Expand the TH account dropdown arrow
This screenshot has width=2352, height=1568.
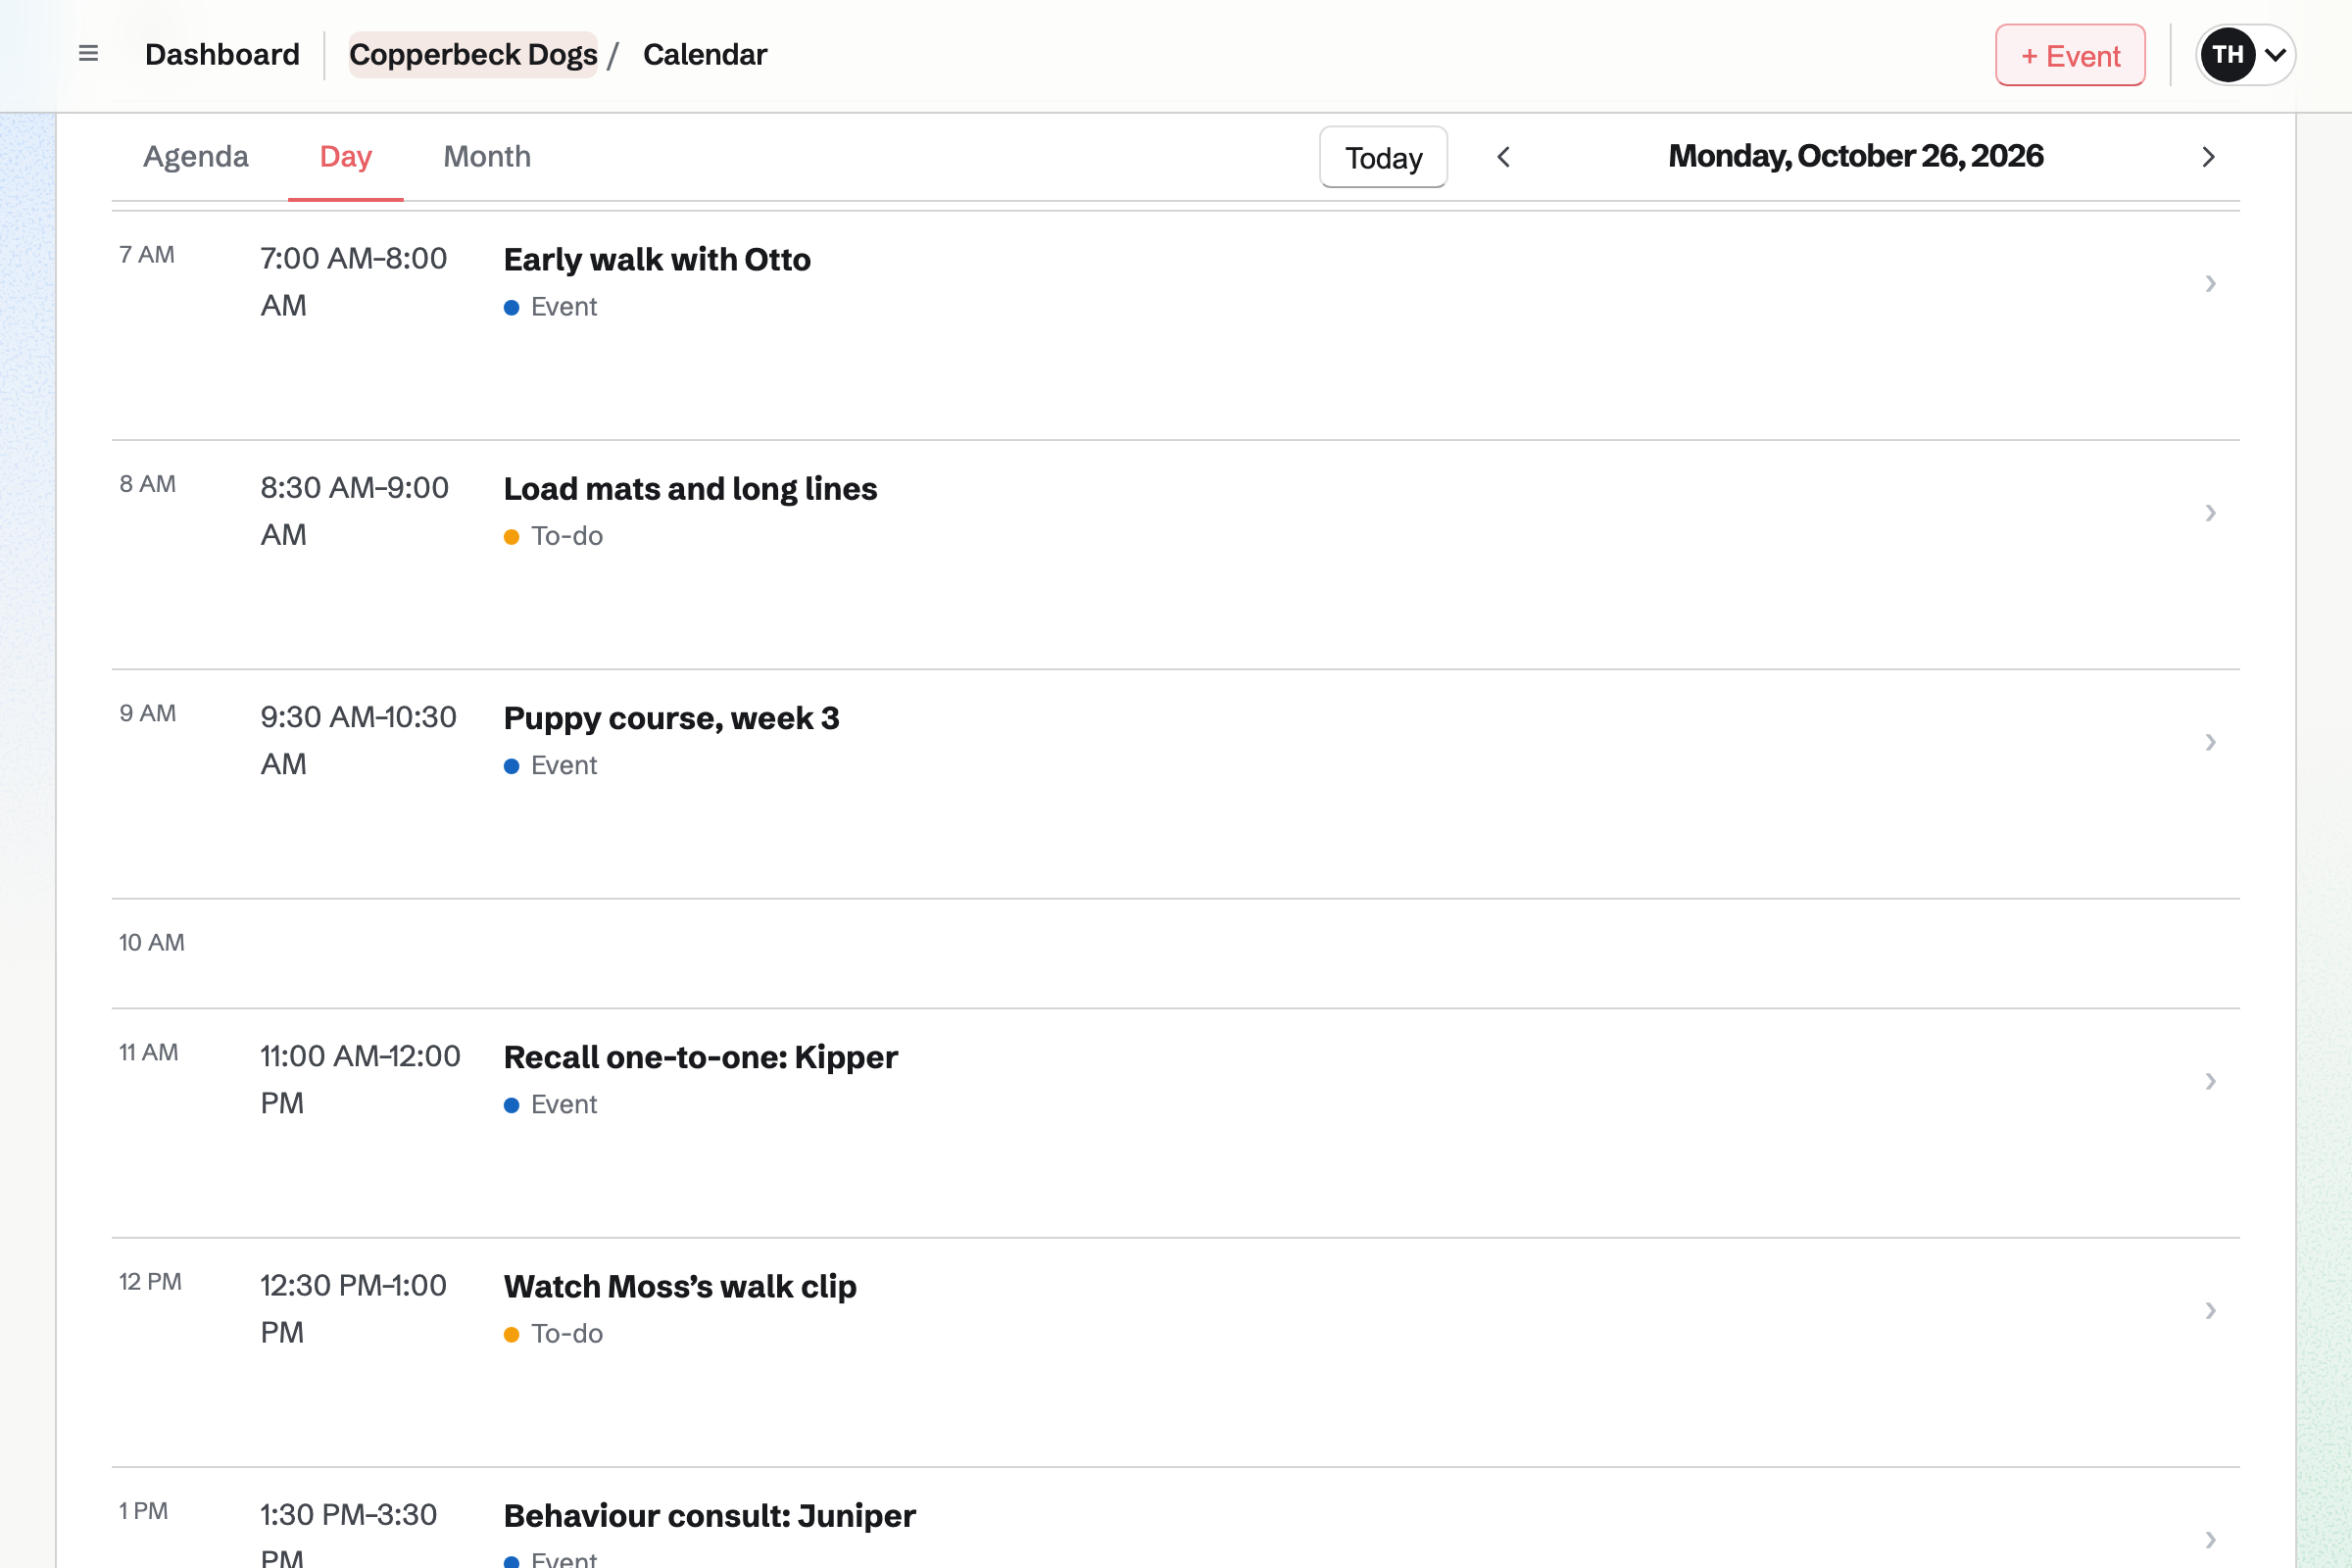tap(2275, 55)
